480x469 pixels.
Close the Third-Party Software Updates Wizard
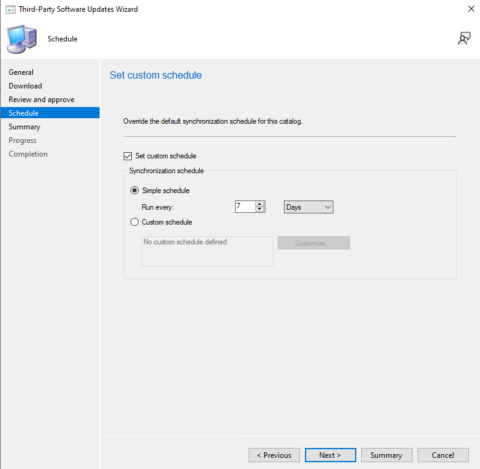point(471,9)
